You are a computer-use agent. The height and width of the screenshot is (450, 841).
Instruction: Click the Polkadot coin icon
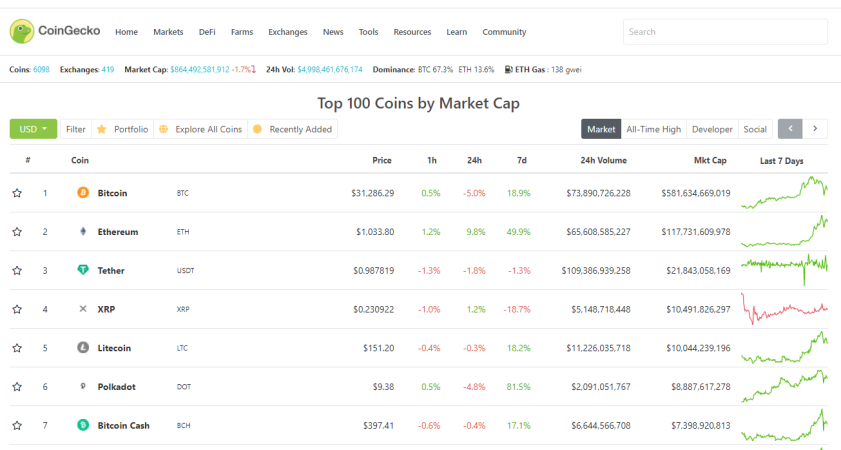point(83,386)
